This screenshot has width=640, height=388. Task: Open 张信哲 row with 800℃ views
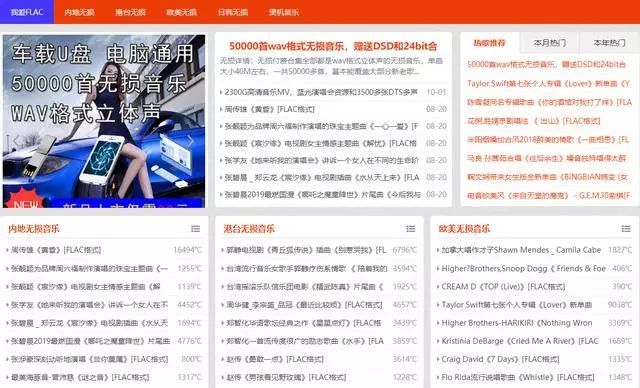click(x=89, y=359)
